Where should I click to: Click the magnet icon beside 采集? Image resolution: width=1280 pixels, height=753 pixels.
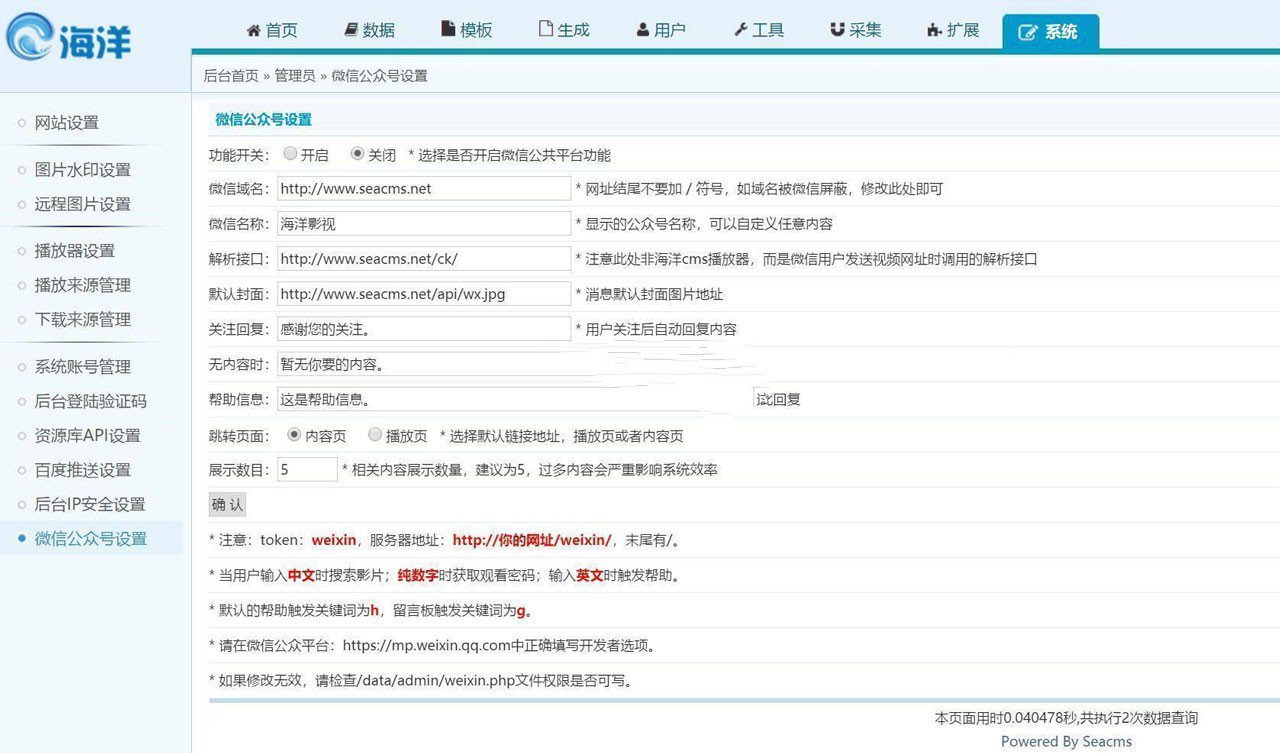837,30
